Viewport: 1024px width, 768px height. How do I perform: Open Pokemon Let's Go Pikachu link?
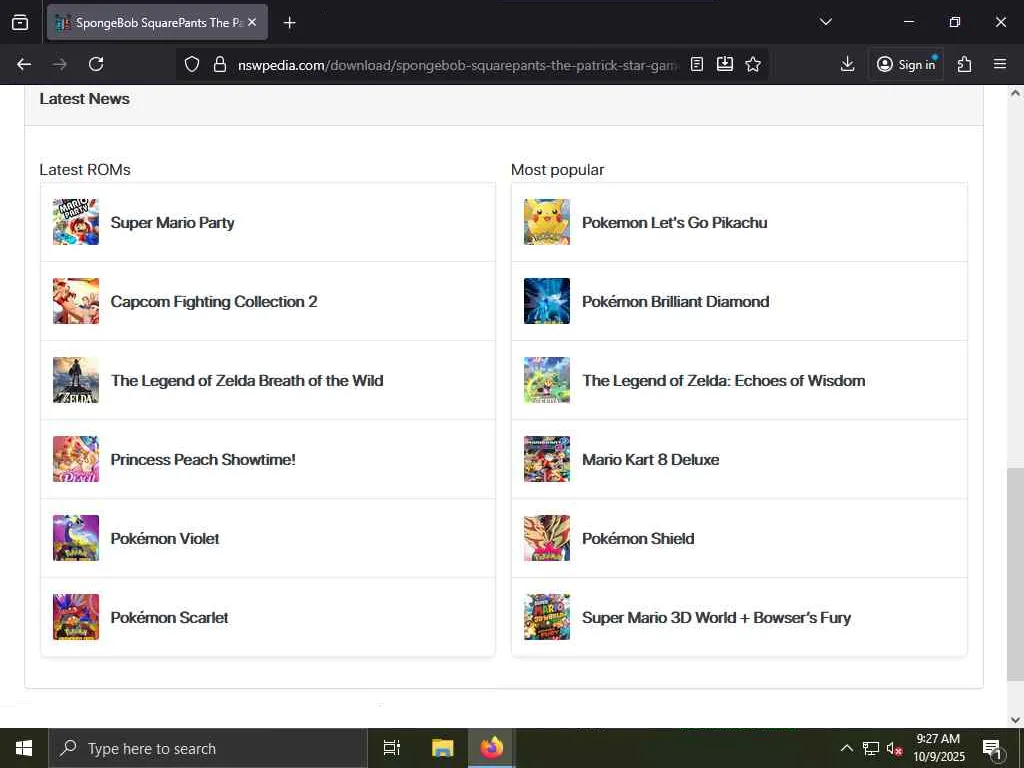click(x=675, y=223)
